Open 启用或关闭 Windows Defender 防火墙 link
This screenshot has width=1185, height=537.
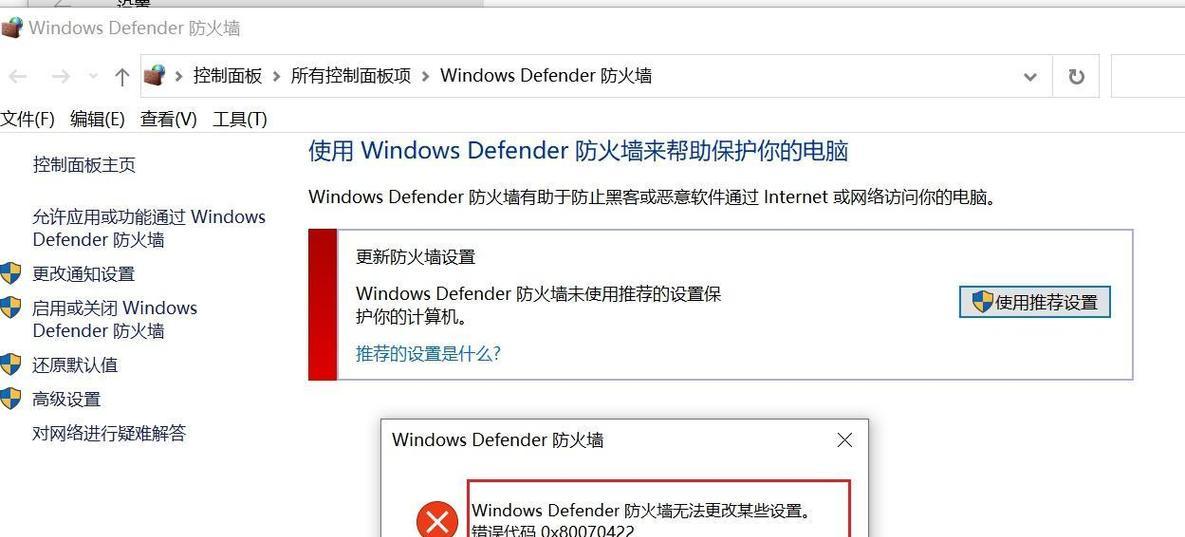tap(114, 319)
